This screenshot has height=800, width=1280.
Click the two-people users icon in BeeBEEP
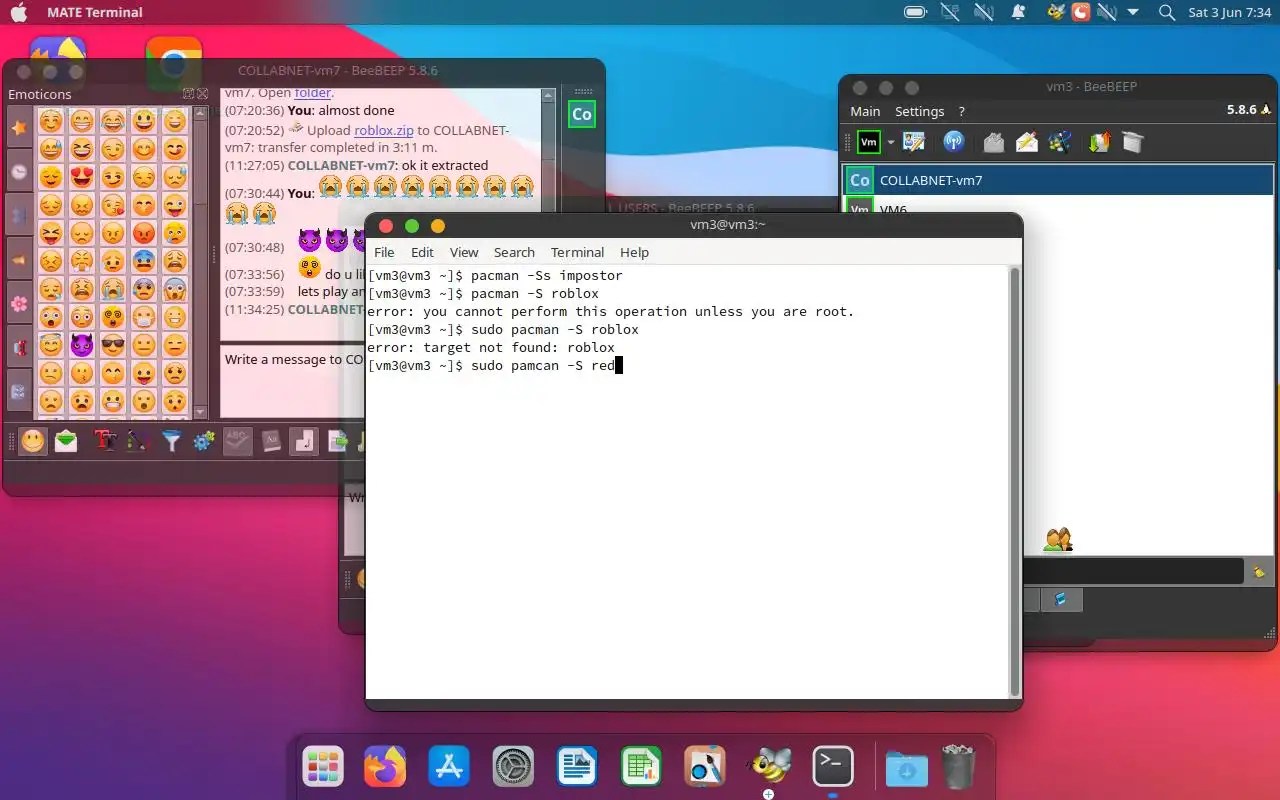point(1058,540)
